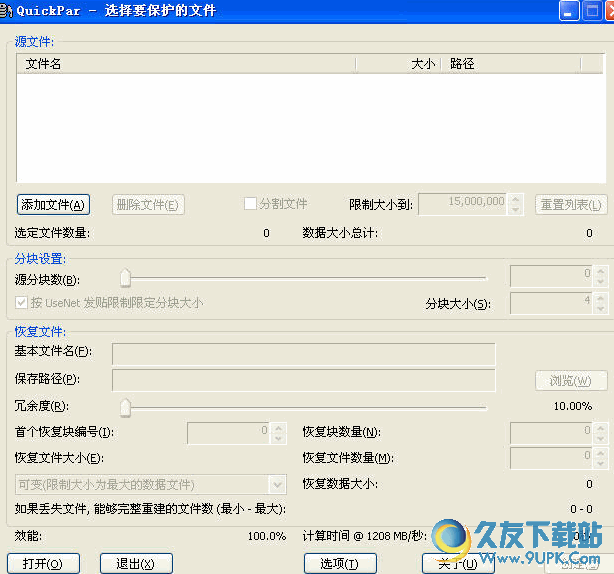Sort by the 路径 column header
614x574 pixels.
point(511,64)
